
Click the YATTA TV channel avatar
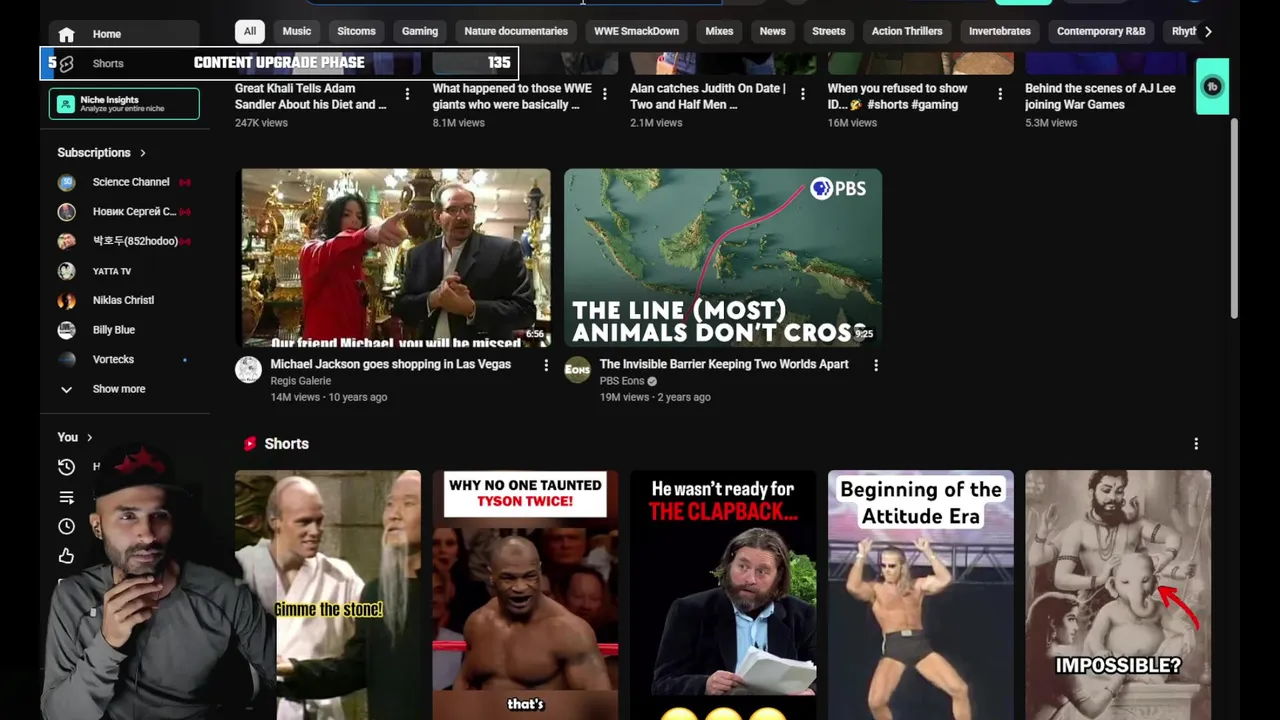pyautogui.click(x=66, y=271)
